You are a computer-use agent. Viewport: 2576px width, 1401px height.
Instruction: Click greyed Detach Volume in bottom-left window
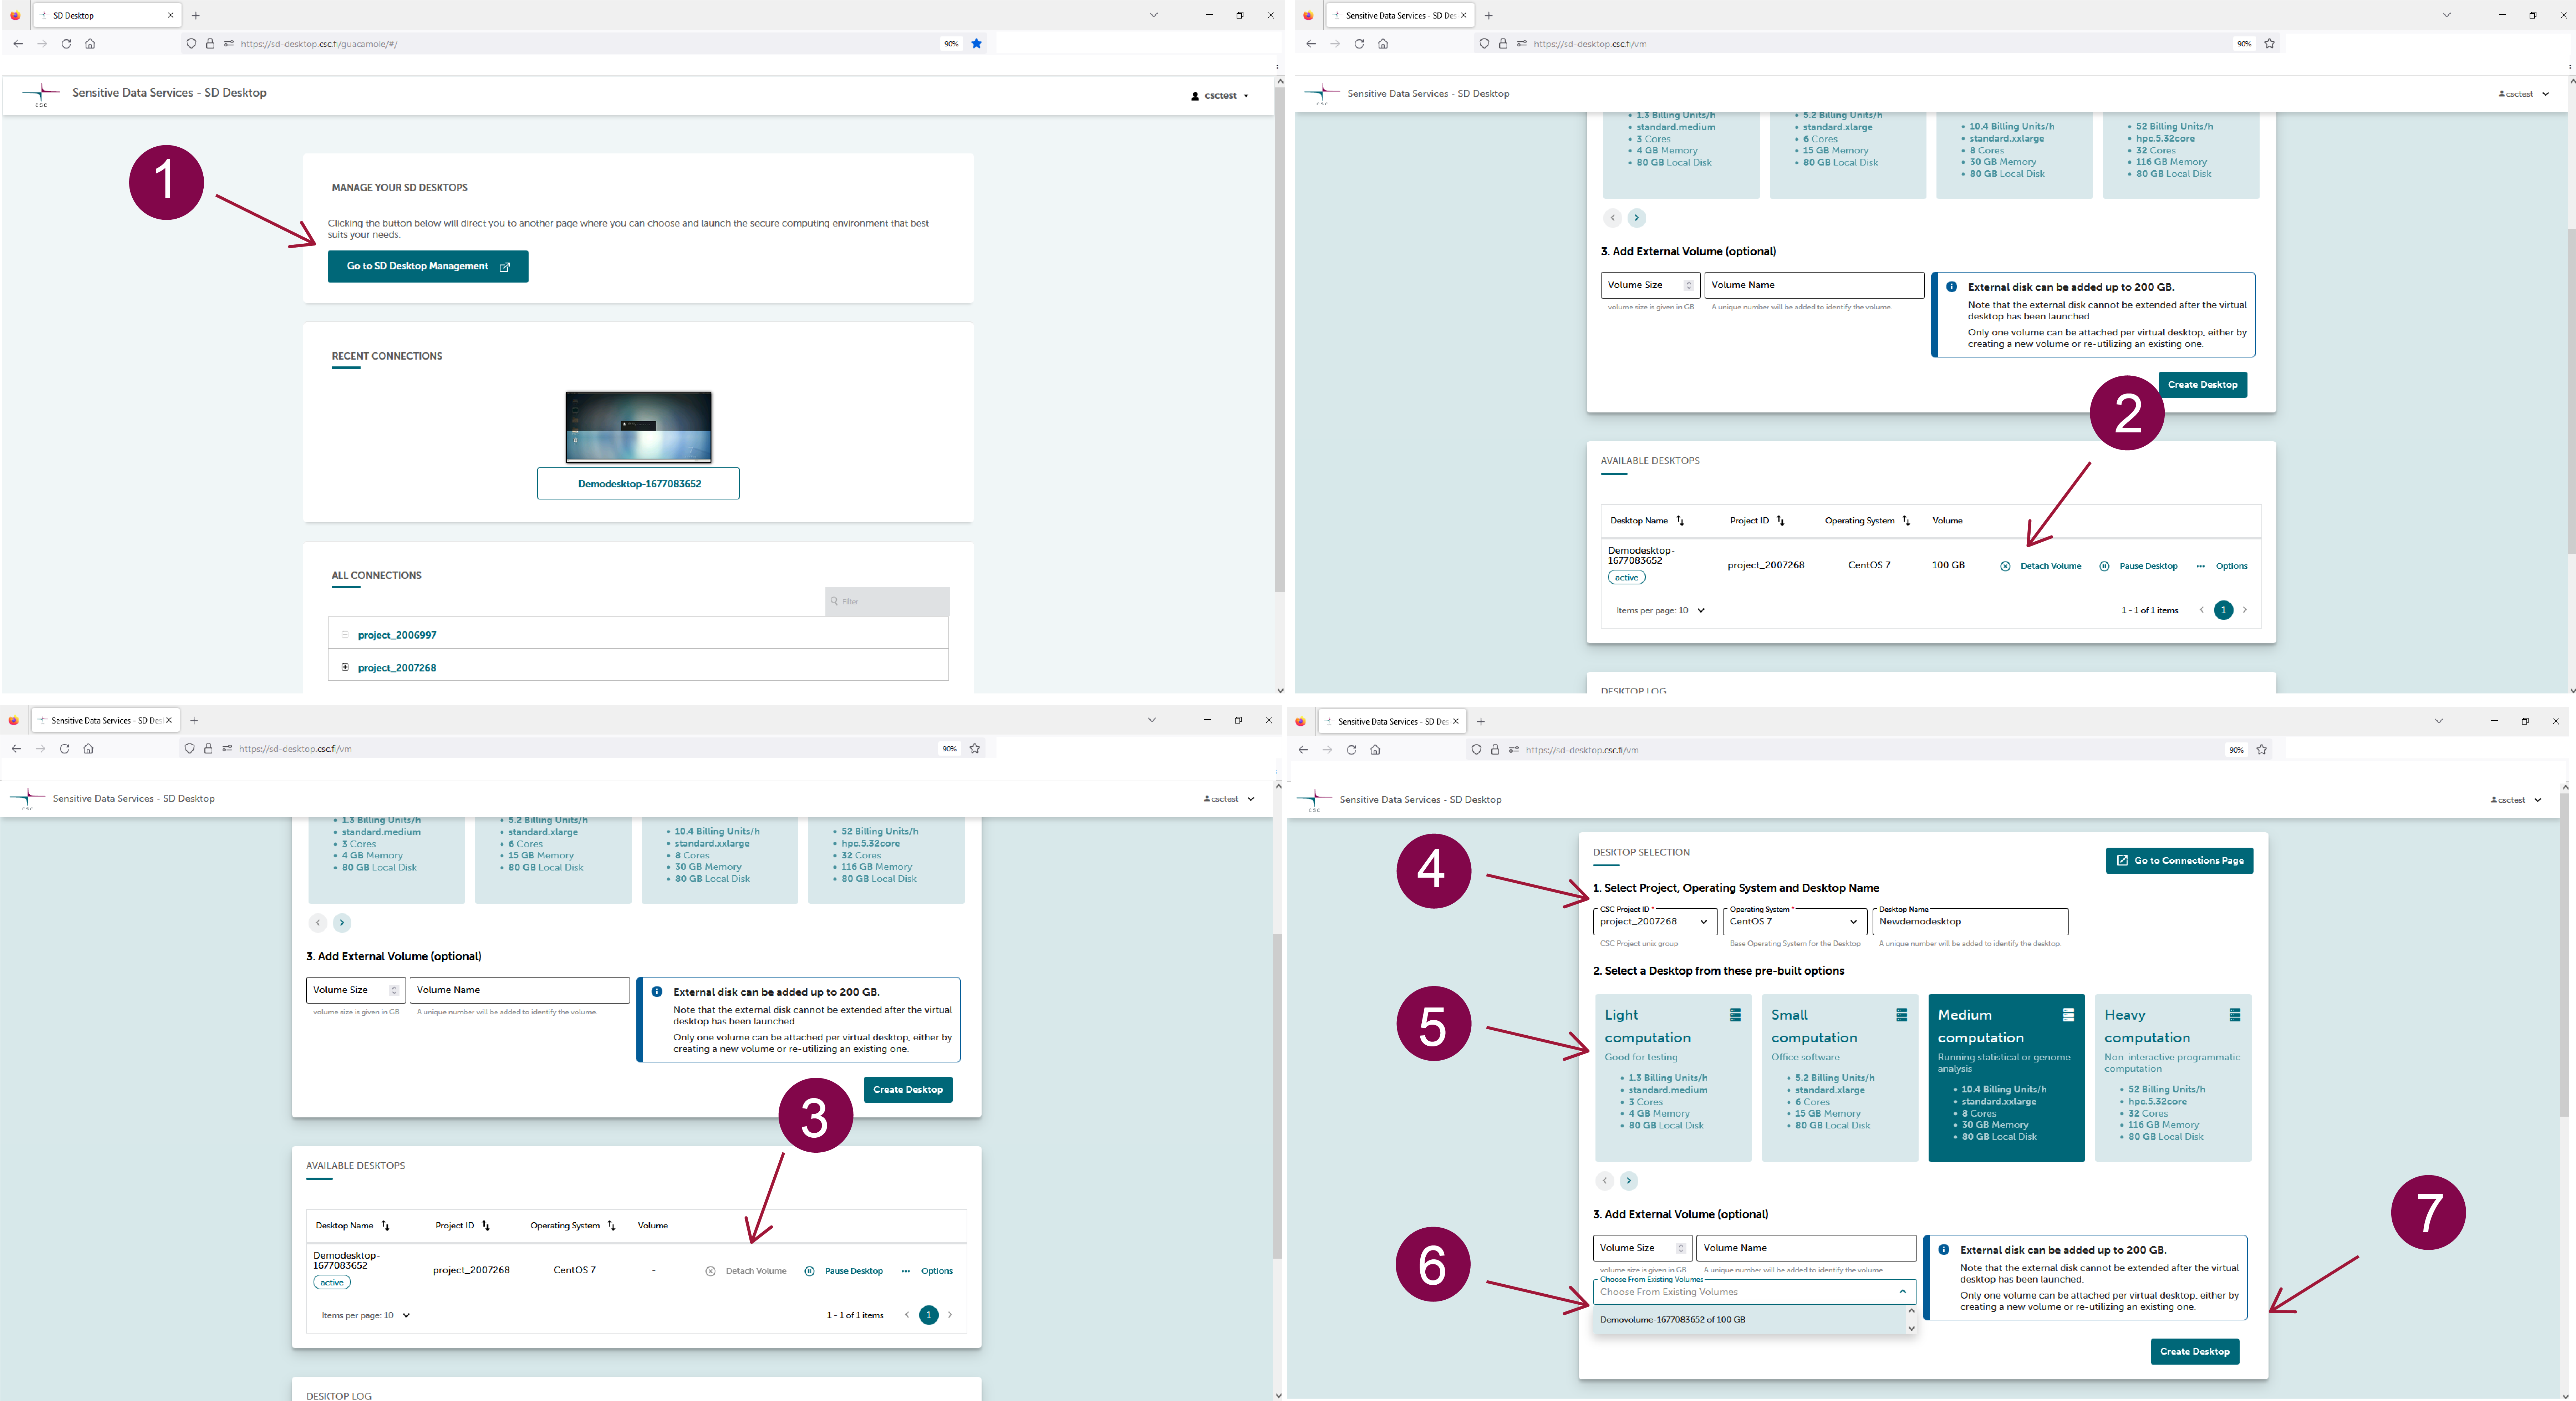tap(746, 1271)
